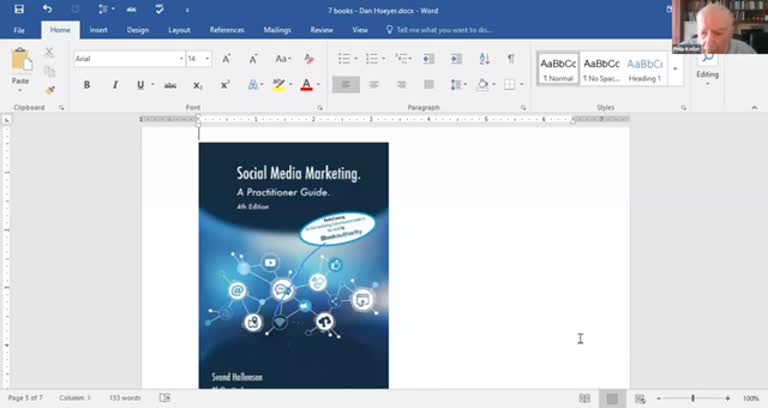This screenshot has width=768, height=408.
Task: Switch to the Design tab
Action: point(138,30)
